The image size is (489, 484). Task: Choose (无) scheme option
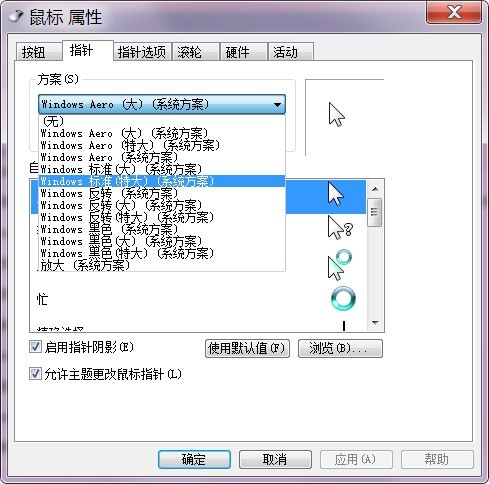162,121
